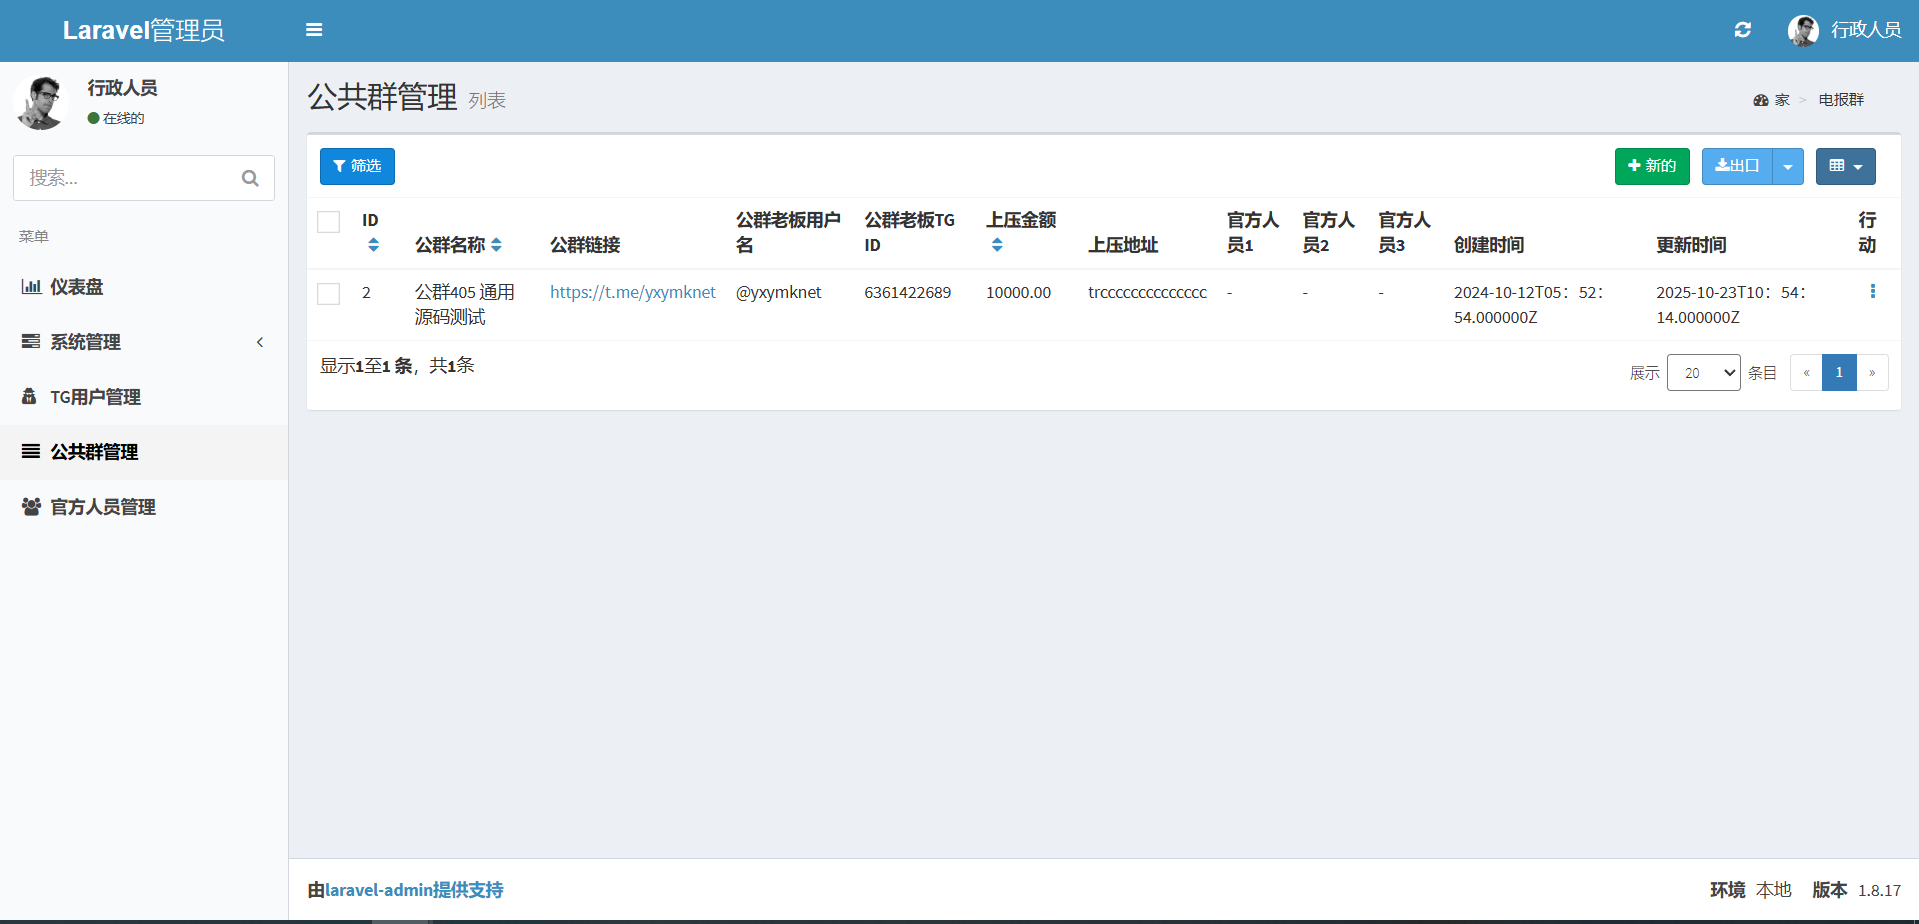Screen dimensions: 1919x924
Task: Open the 20 per-page select box
Action: click(x=1703, y=373)
